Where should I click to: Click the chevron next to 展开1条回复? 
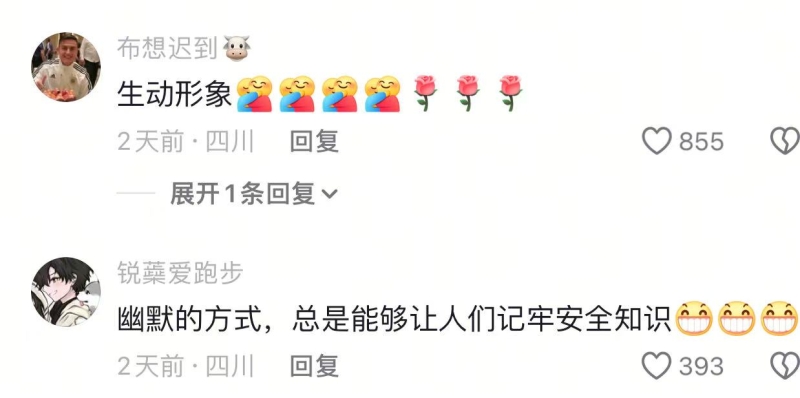pos(330,194)
